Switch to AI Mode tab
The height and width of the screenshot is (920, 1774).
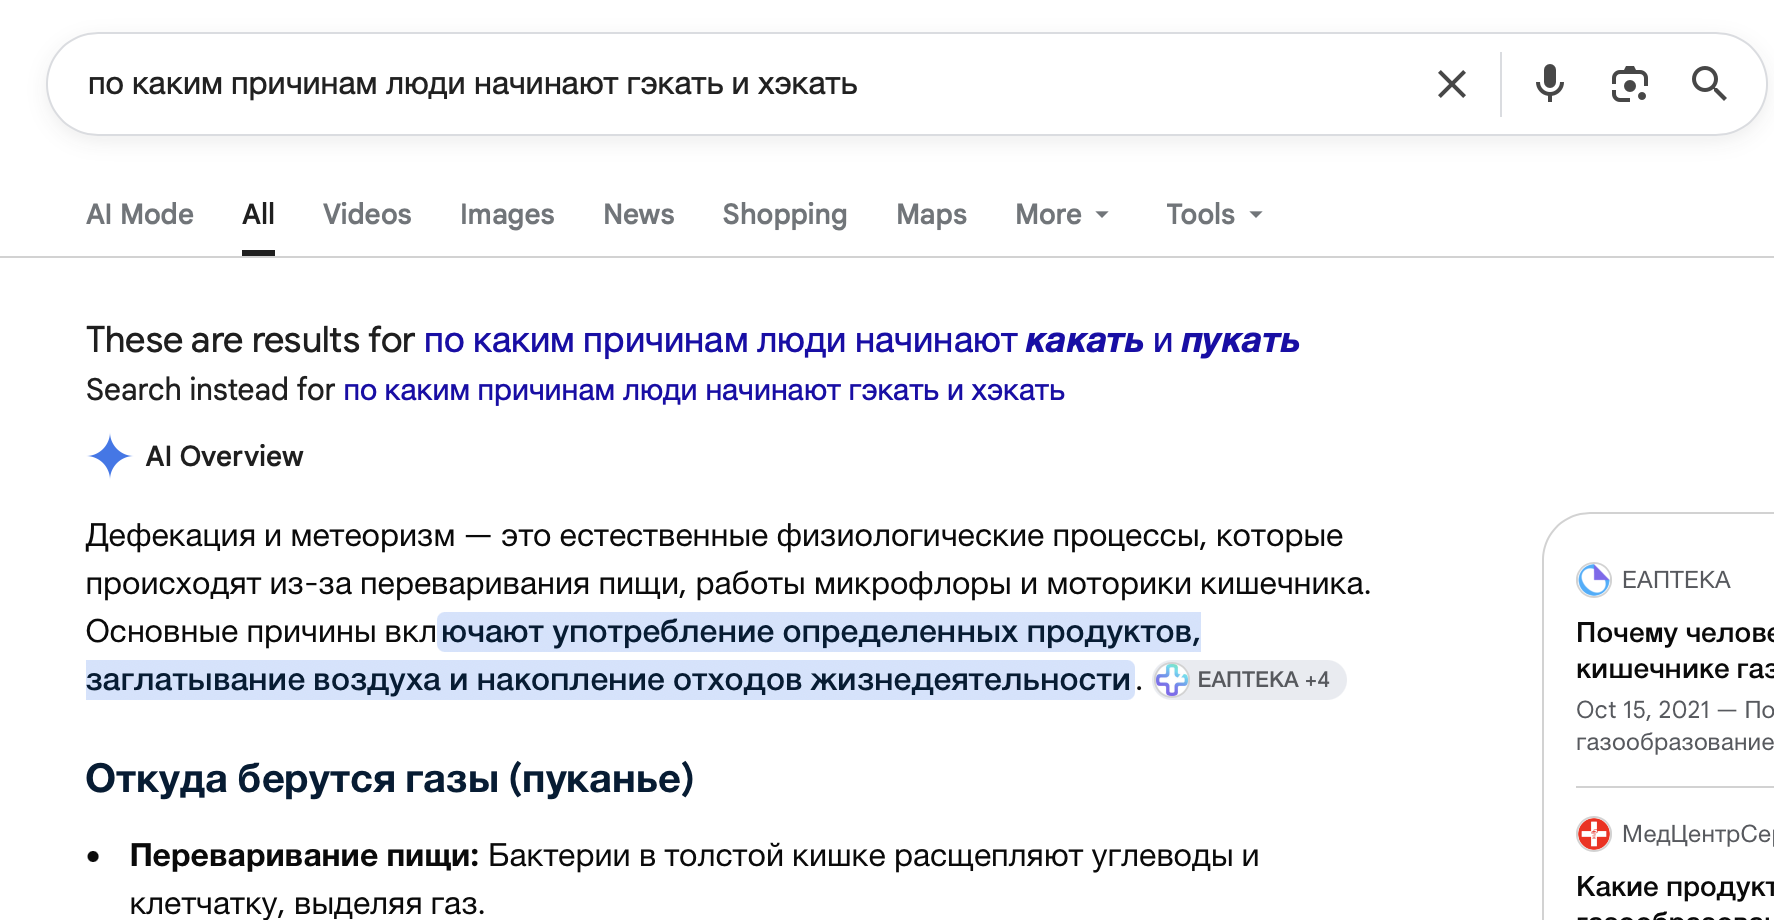tap(140, 214)
